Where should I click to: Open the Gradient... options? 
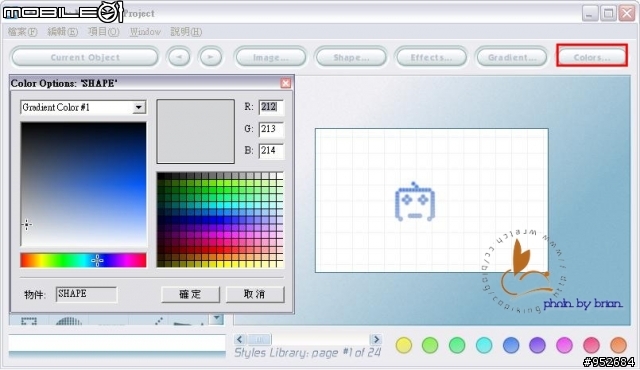pyautogui.click(x=511, y=57)
